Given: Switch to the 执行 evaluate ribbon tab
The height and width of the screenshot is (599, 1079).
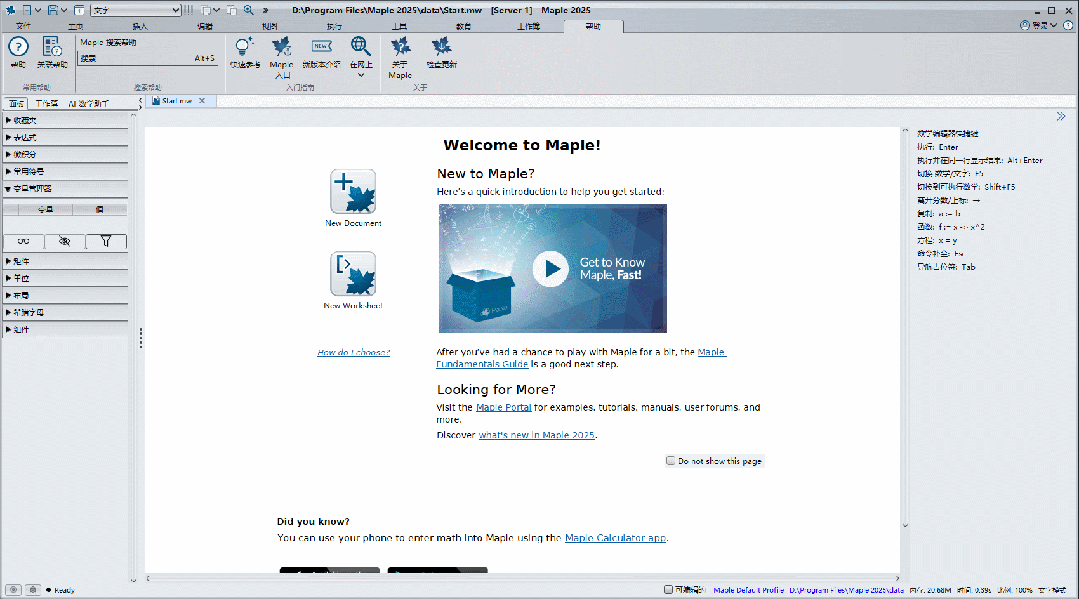Looking at the screenshot, I should (x=334, y=26).
